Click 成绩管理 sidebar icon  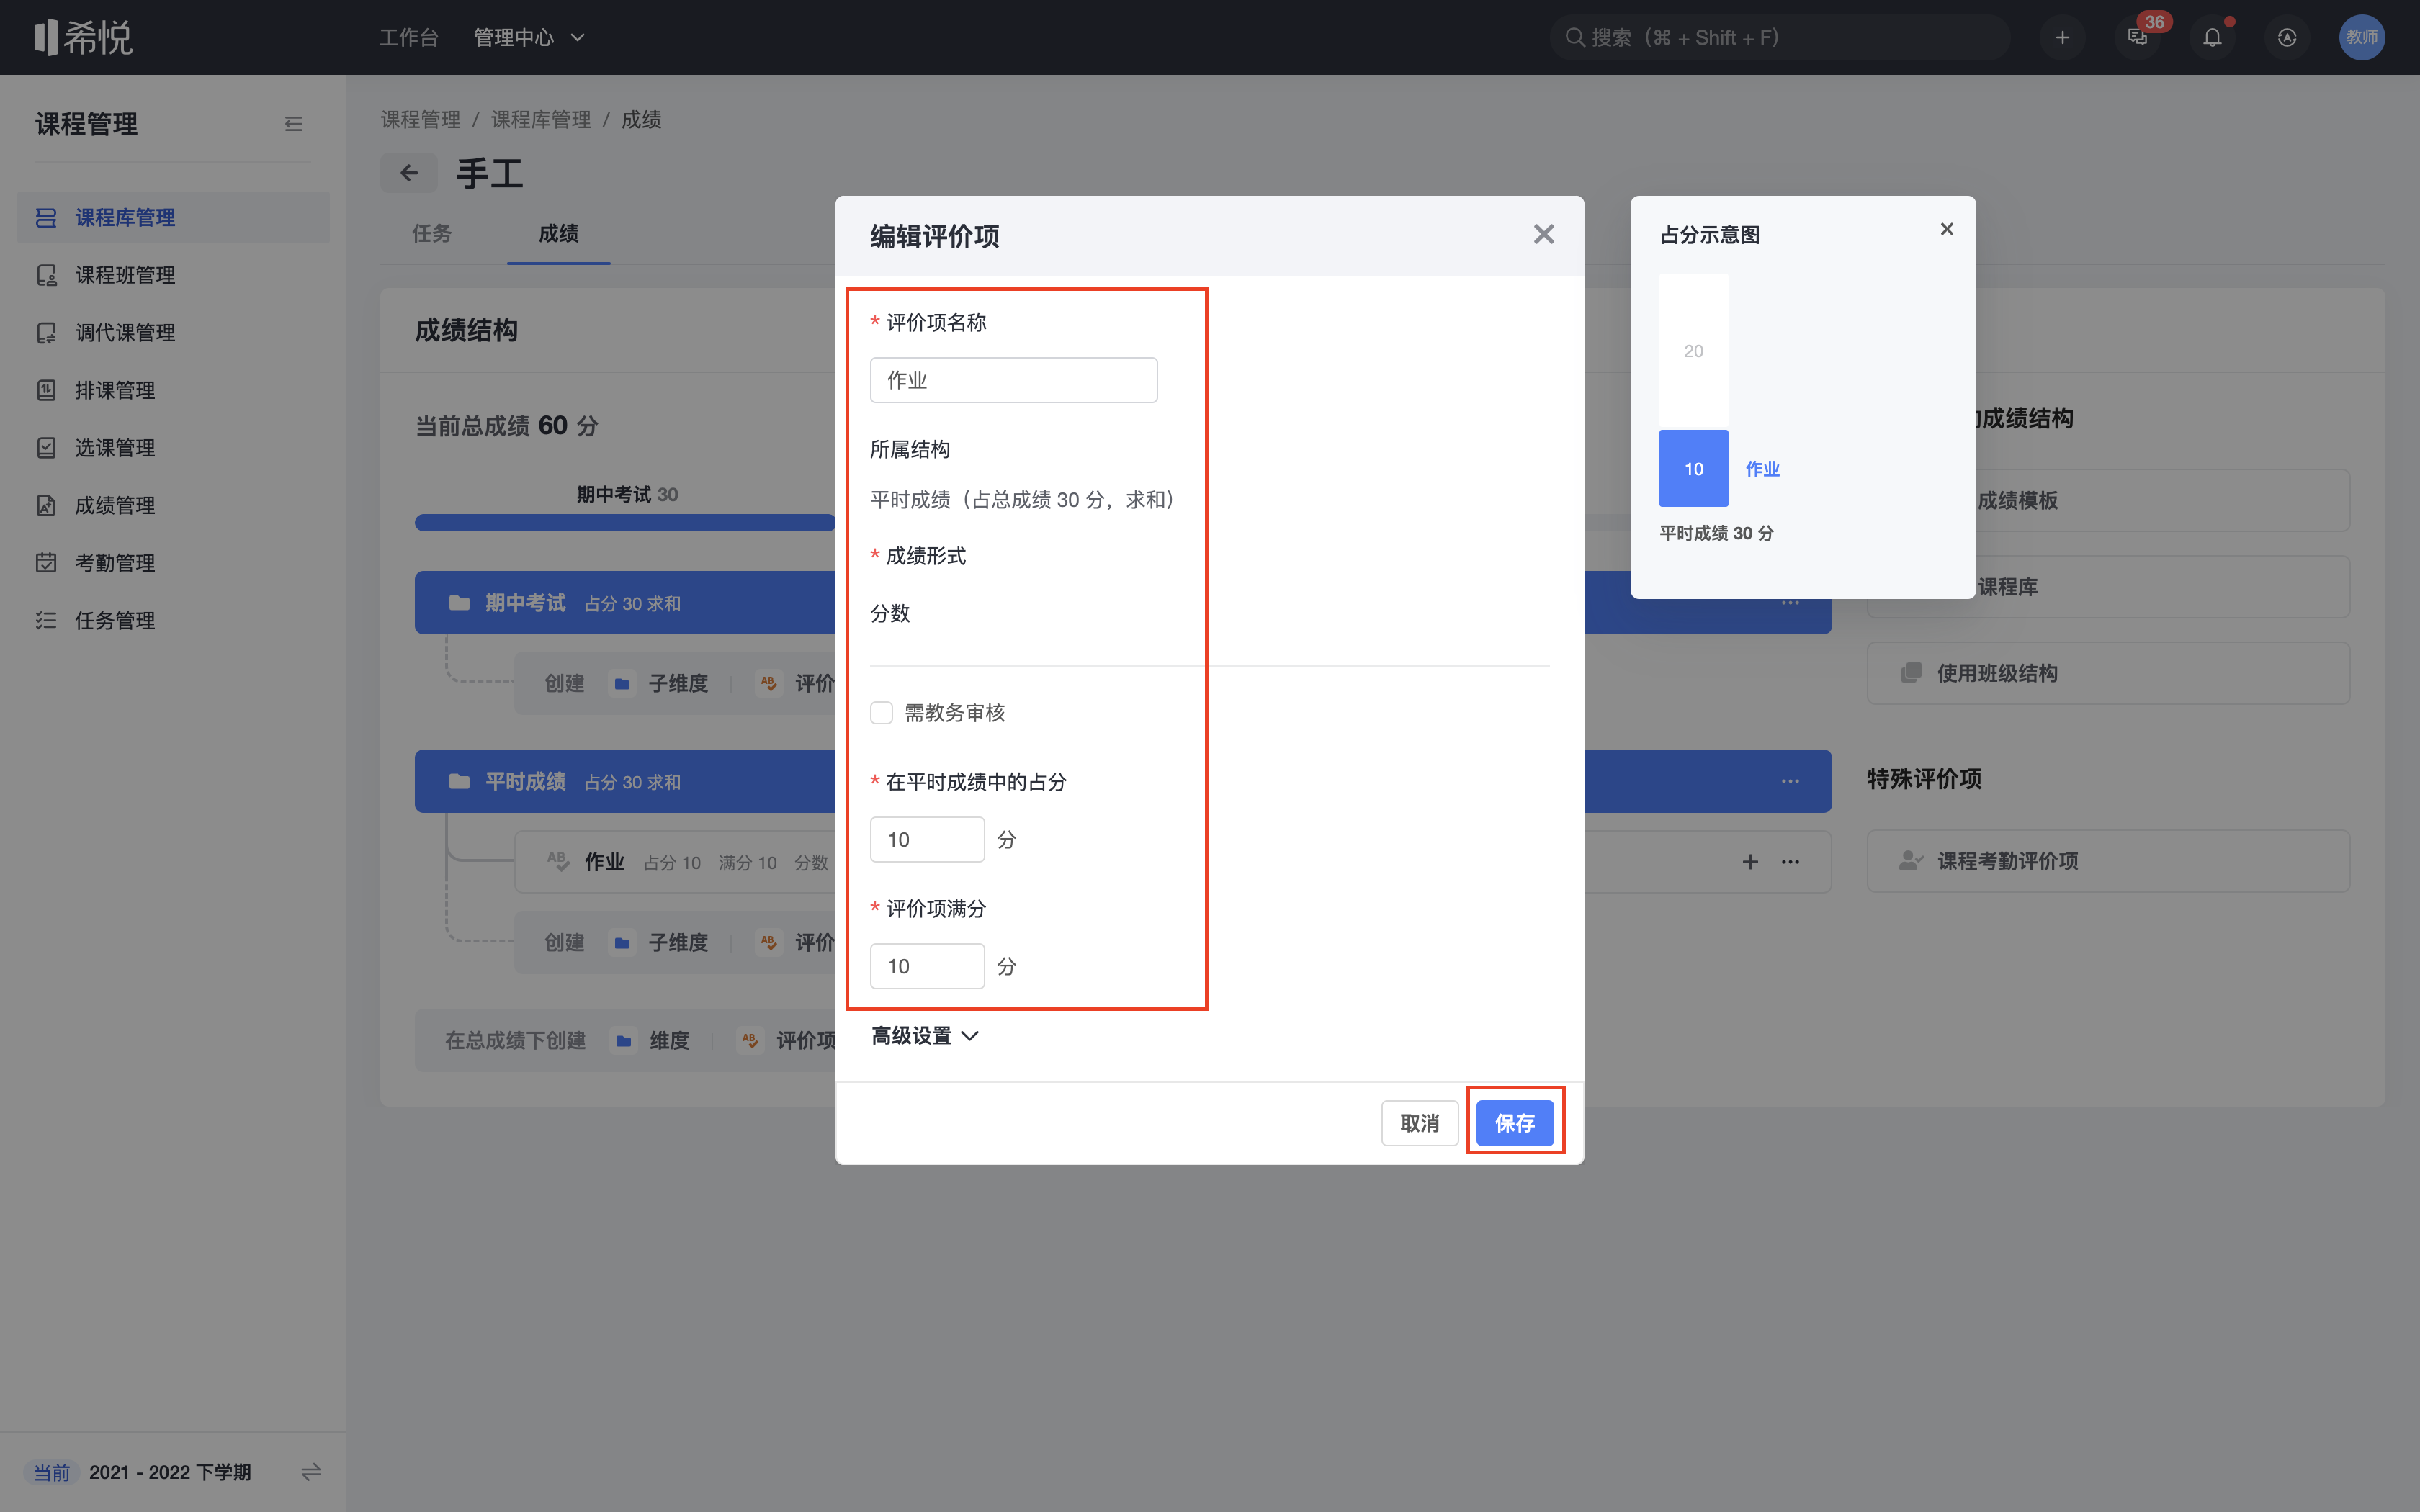pos(46,505)
